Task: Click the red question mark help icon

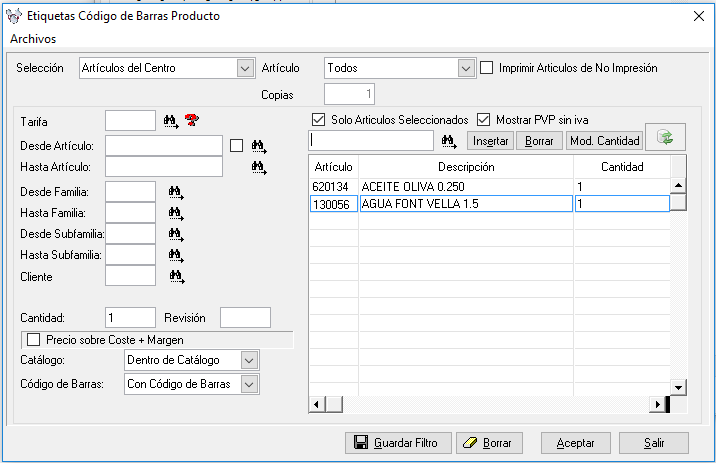Action: pos(192,120)
